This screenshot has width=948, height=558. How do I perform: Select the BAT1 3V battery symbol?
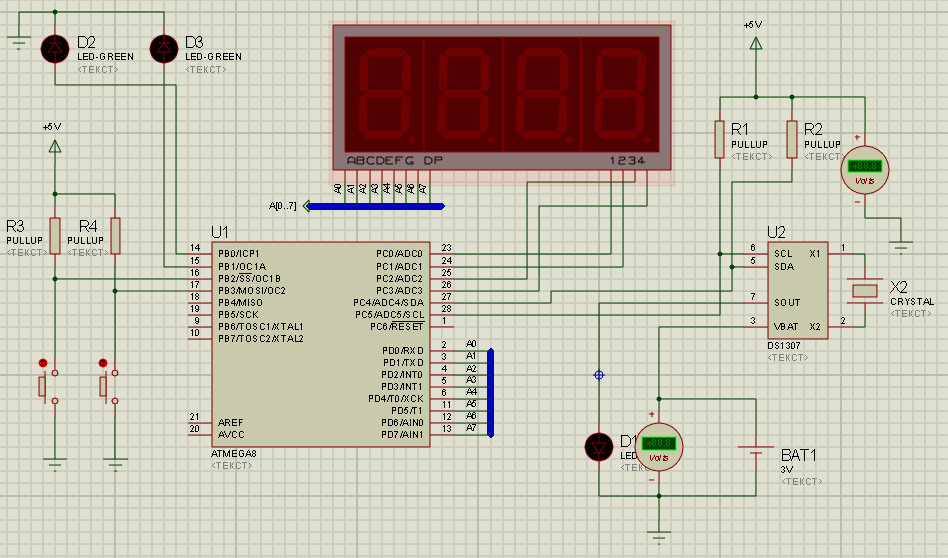pos(756,457)
